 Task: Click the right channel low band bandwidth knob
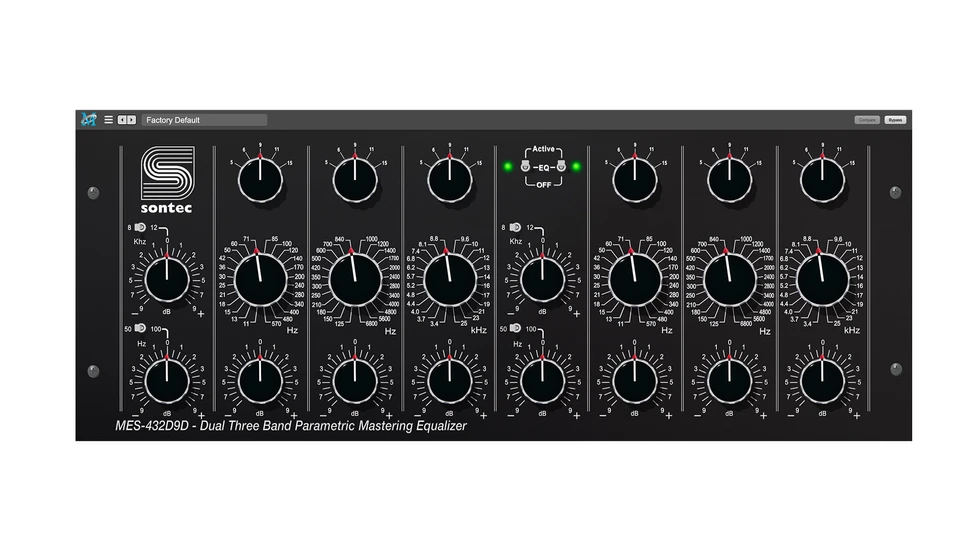click(x=635, y=180)
